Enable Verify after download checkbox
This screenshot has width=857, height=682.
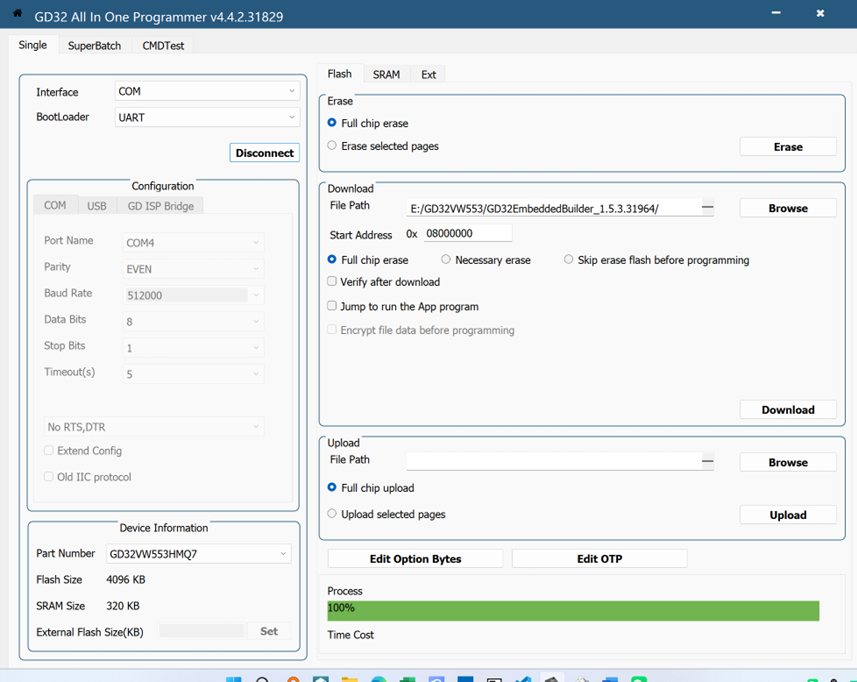(x=332, y=282)
